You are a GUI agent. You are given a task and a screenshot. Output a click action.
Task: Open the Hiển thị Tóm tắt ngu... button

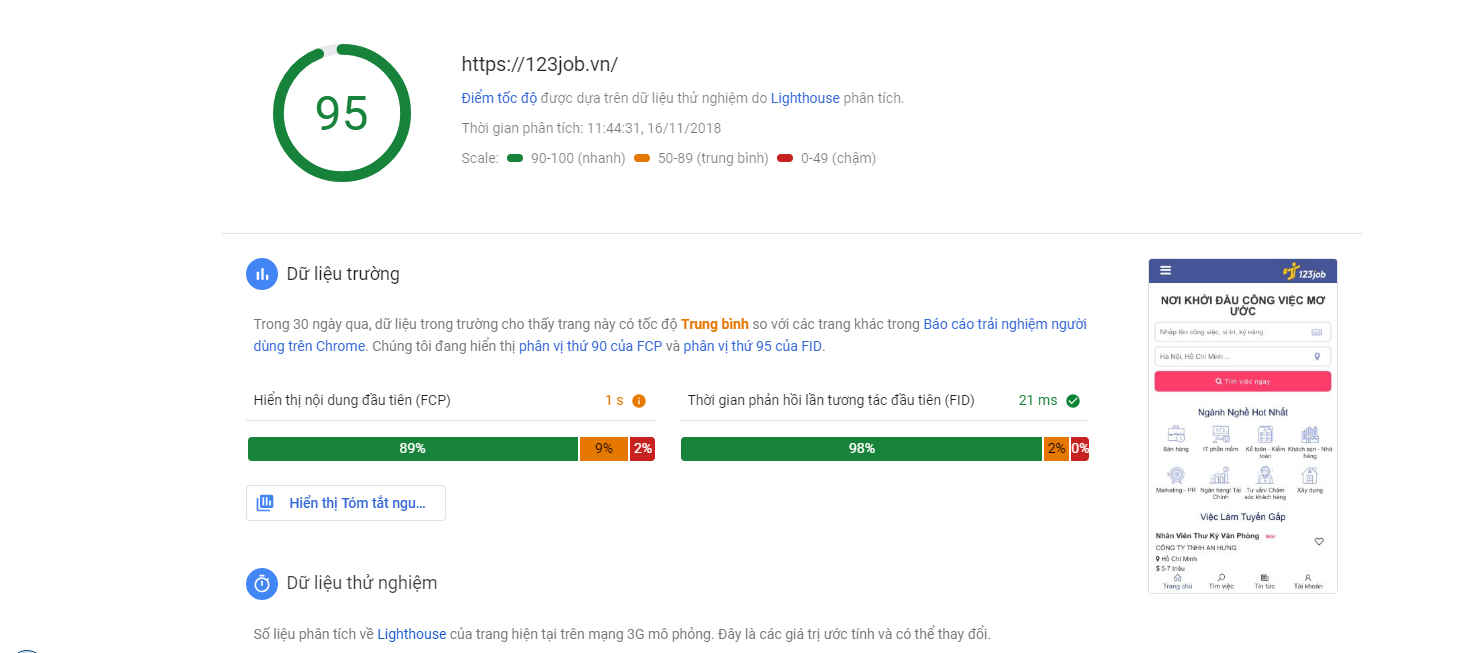click(346, 503)
